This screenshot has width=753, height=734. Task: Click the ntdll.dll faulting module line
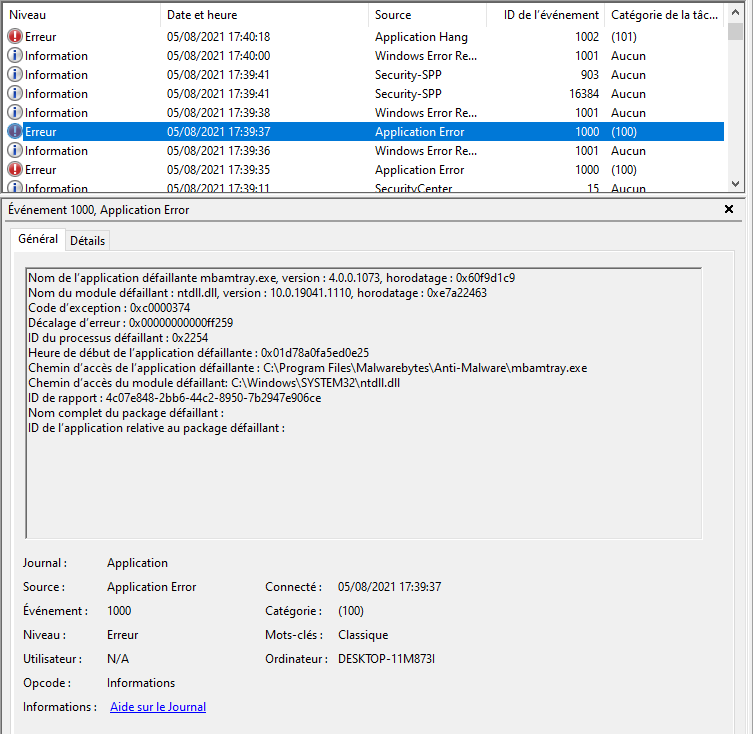pos(257,293)
